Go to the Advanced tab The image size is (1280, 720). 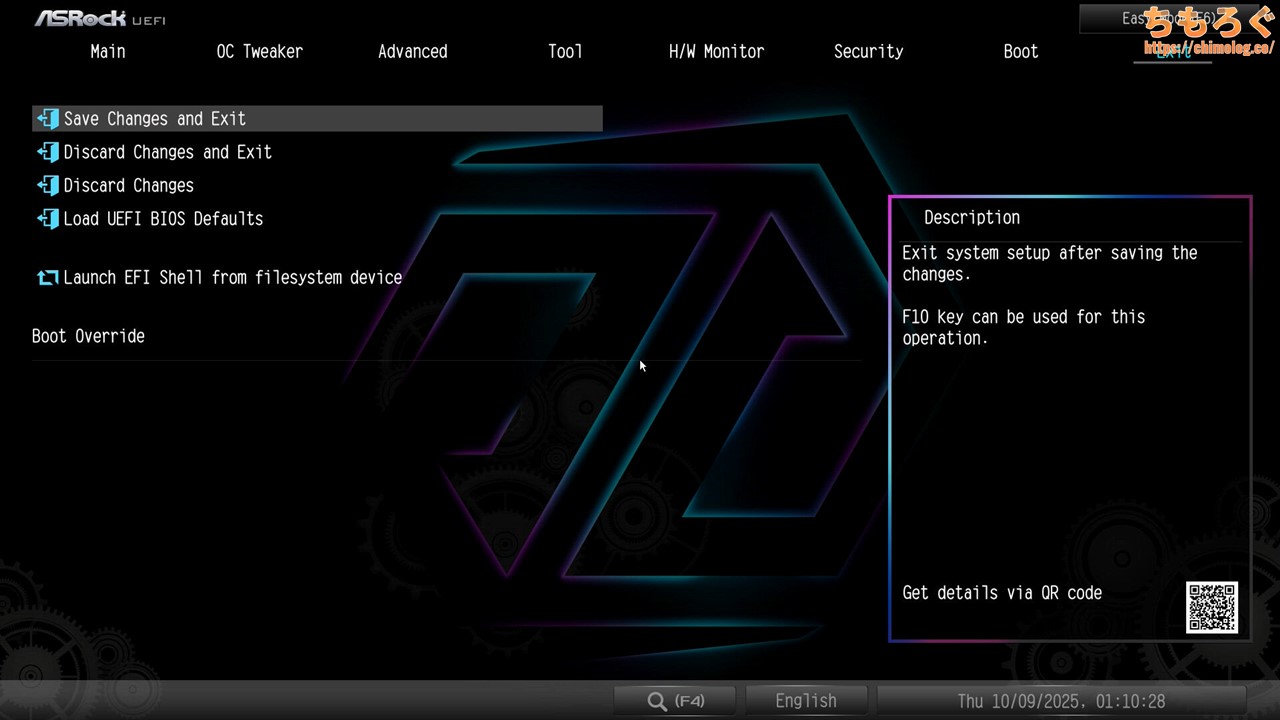pos(412,52)
